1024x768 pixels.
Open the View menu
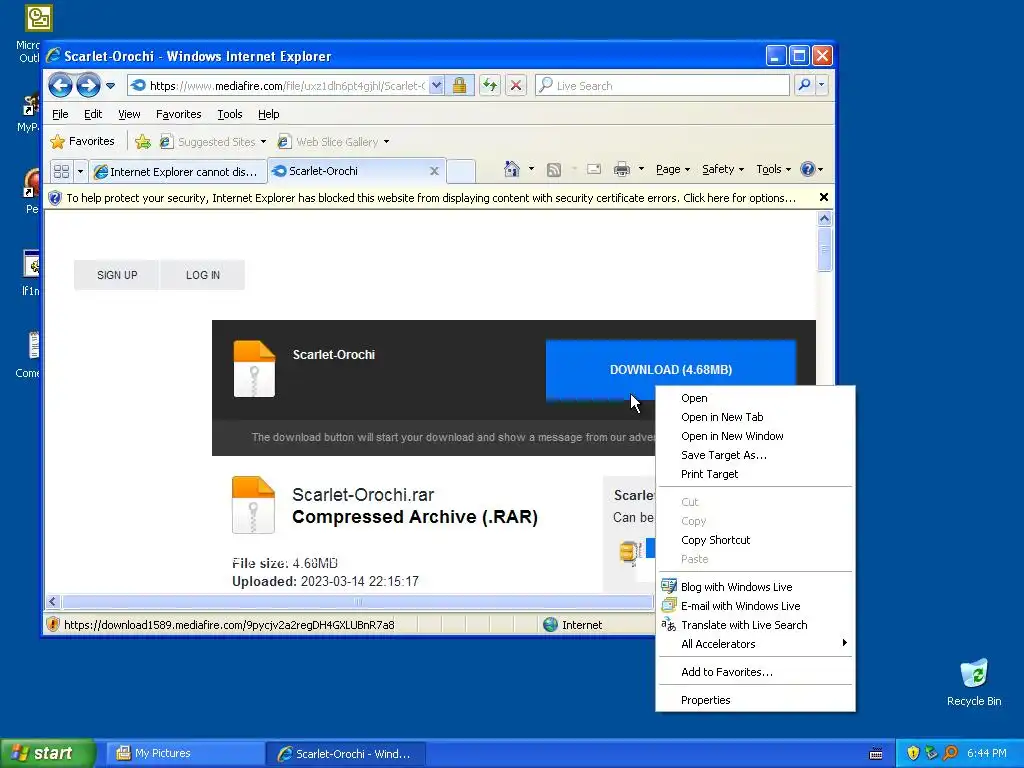click(x=129, y=114)
